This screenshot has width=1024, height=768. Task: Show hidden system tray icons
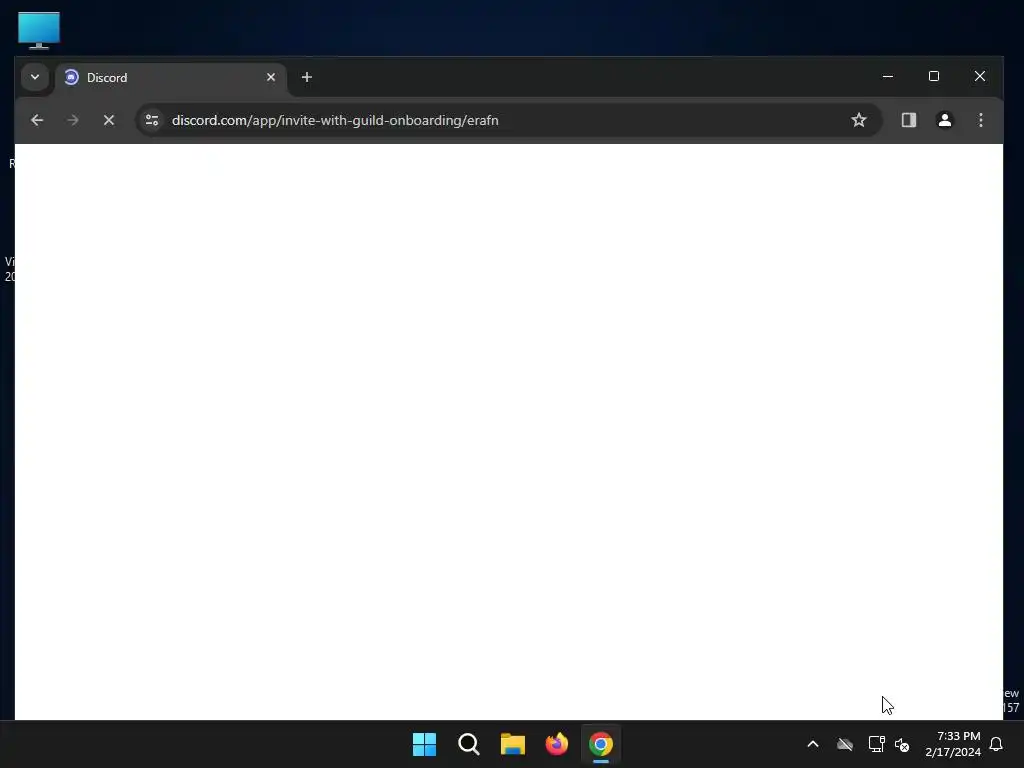click(x=813, y=744)
